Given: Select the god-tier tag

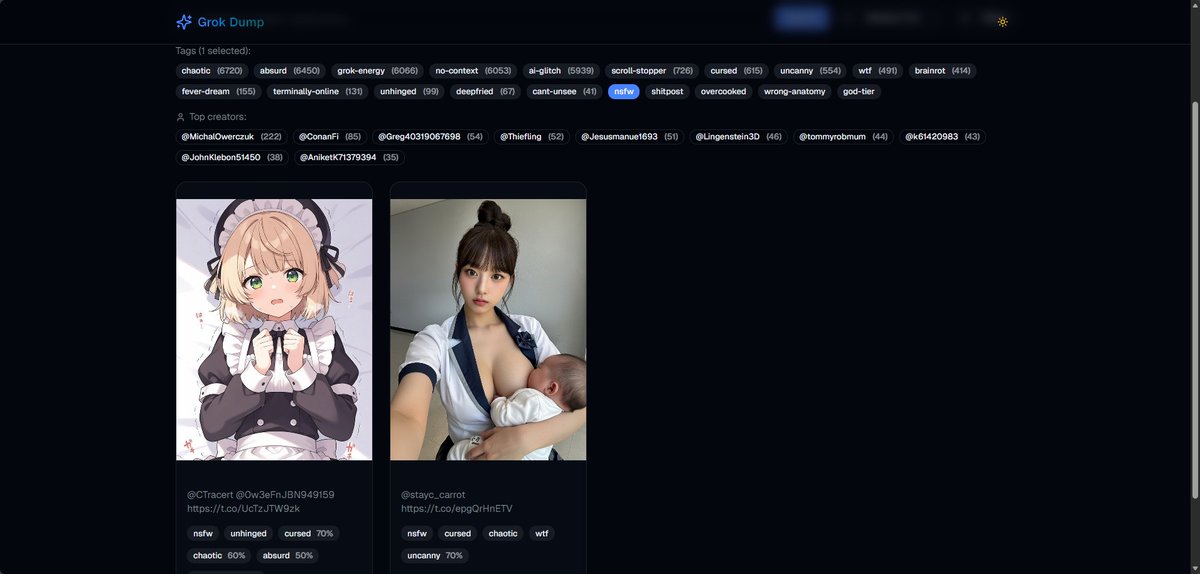Looking at the screenshot, I should click(x=859, y=91).
